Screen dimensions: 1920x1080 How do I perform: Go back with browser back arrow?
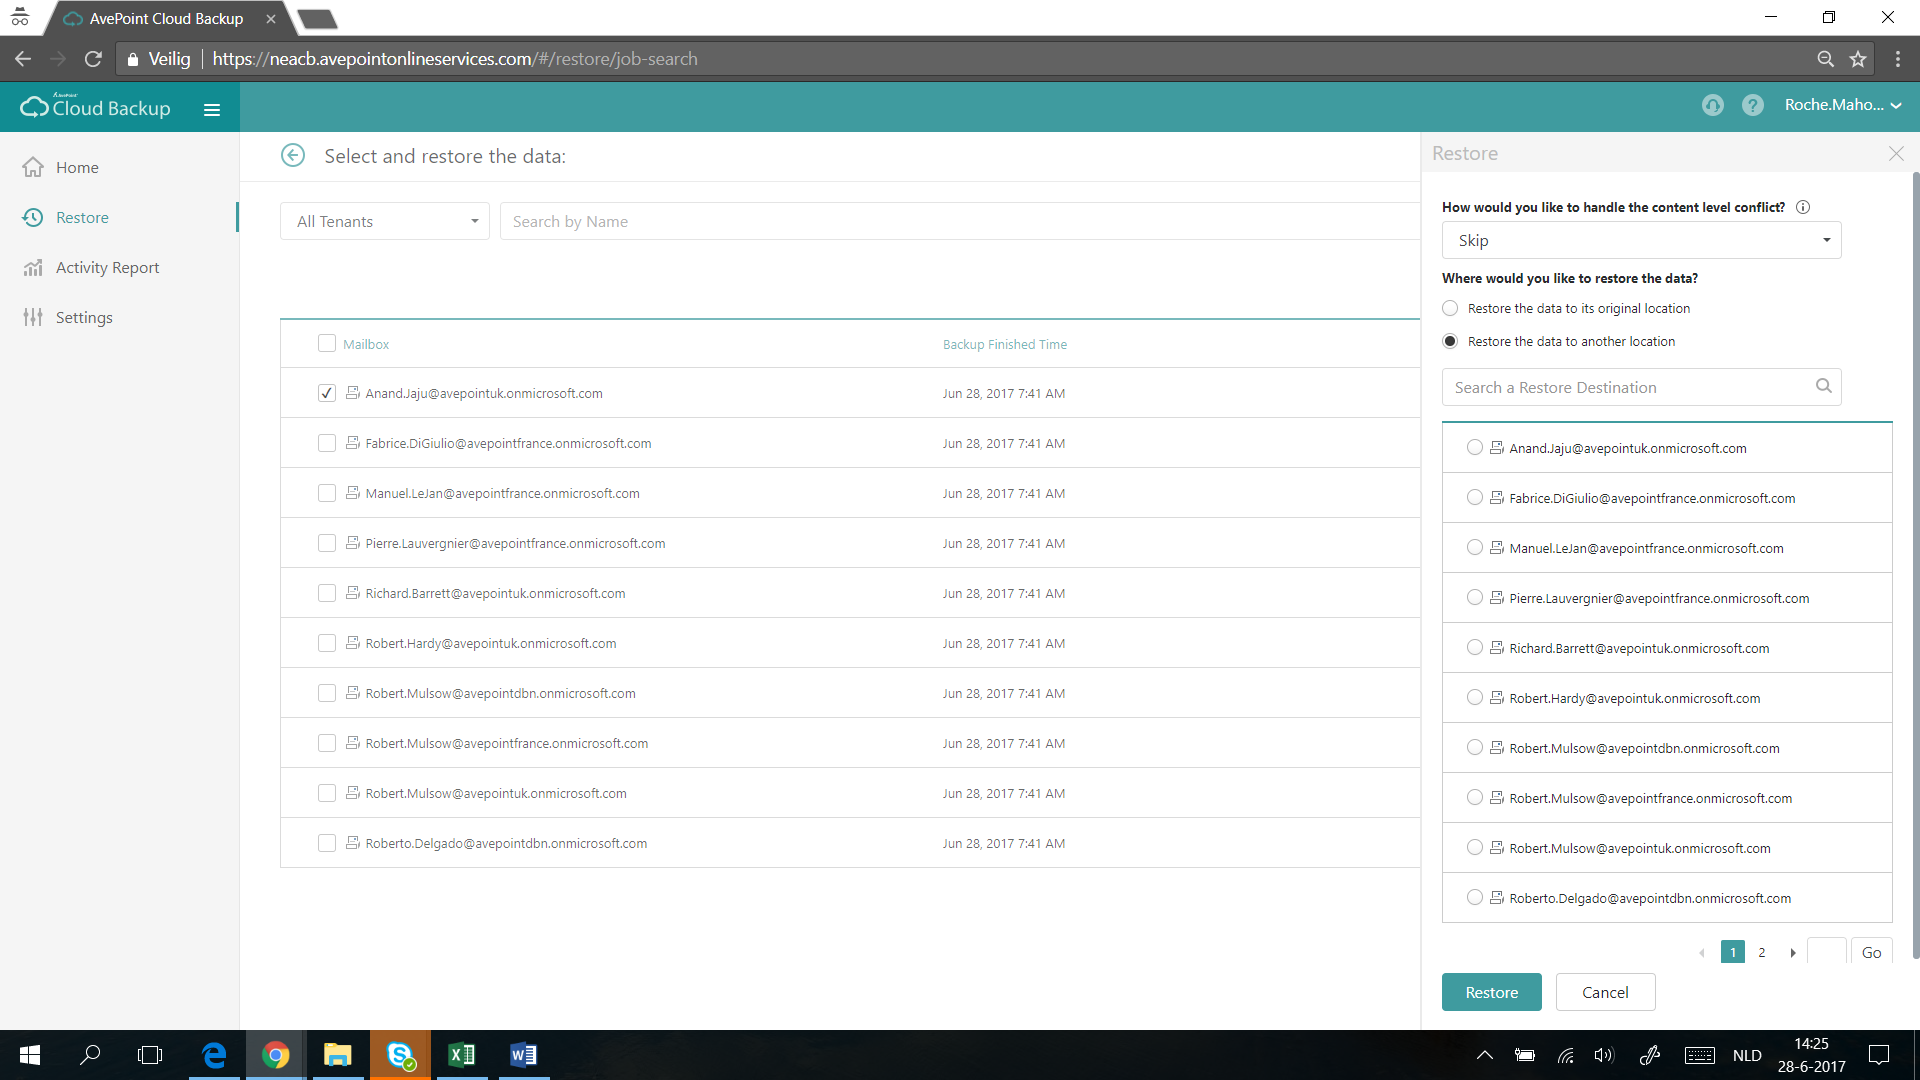(23, 59)
